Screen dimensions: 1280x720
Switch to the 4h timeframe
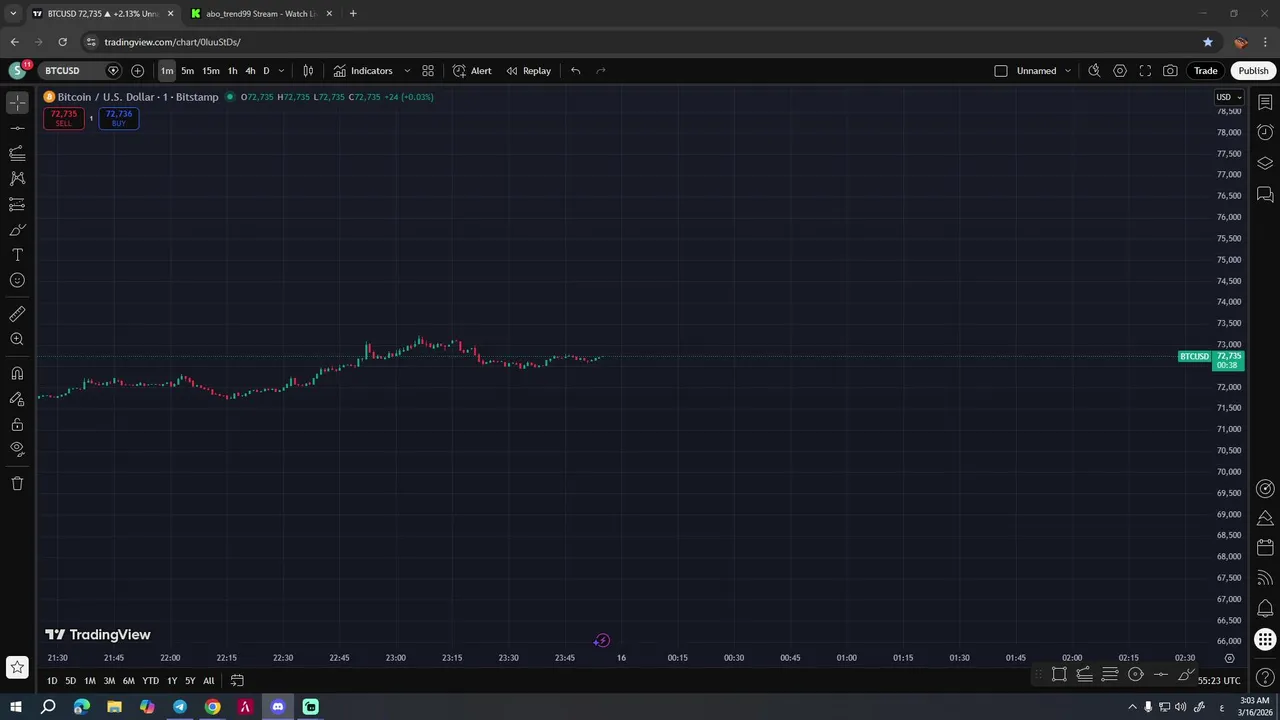coord(250,71)
